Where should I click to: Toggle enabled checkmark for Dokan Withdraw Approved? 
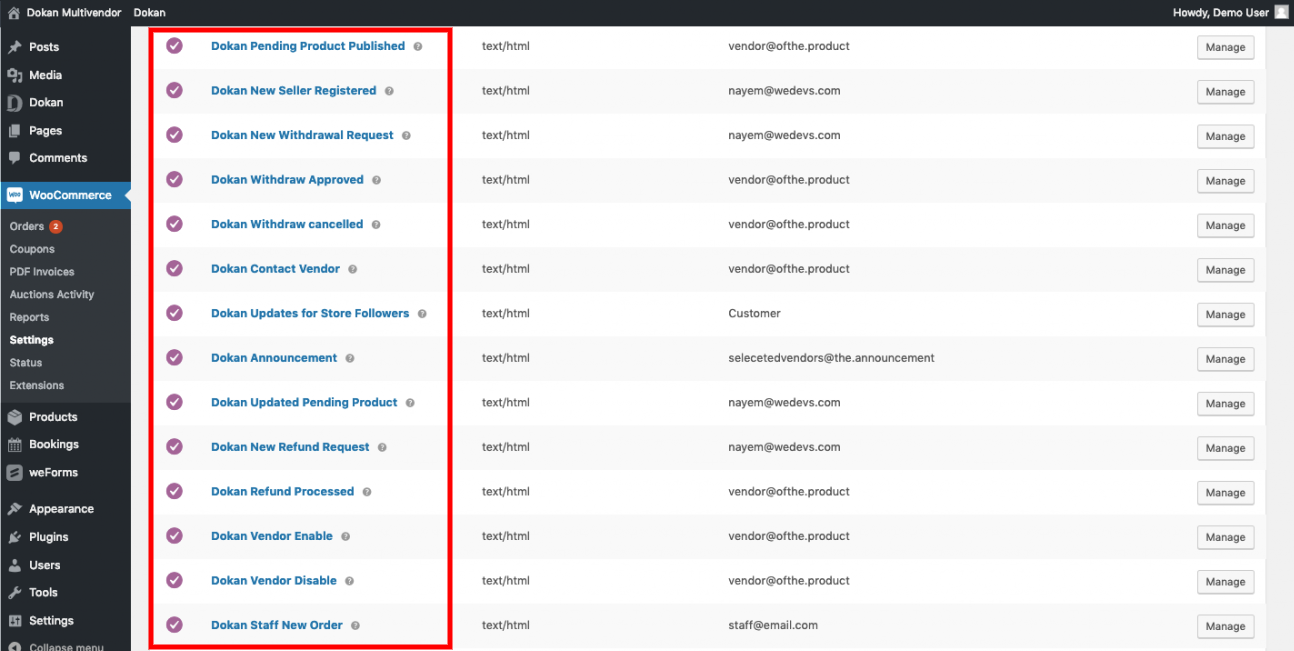(x=174, y=179)
